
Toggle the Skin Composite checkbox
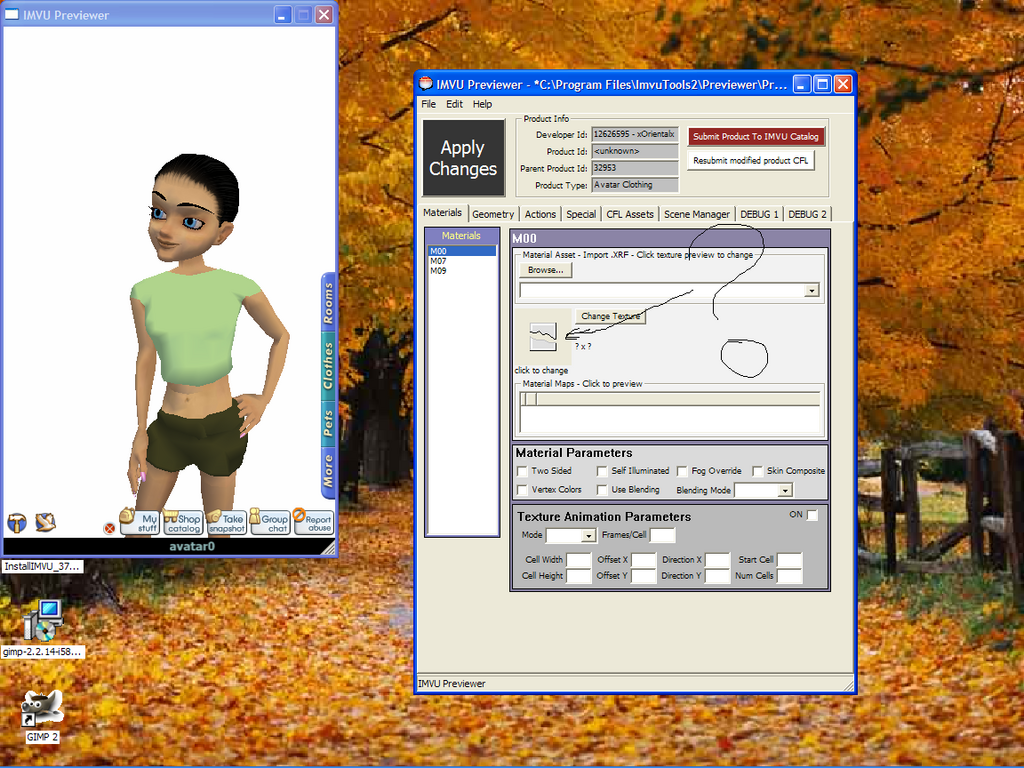coord(758,471)
